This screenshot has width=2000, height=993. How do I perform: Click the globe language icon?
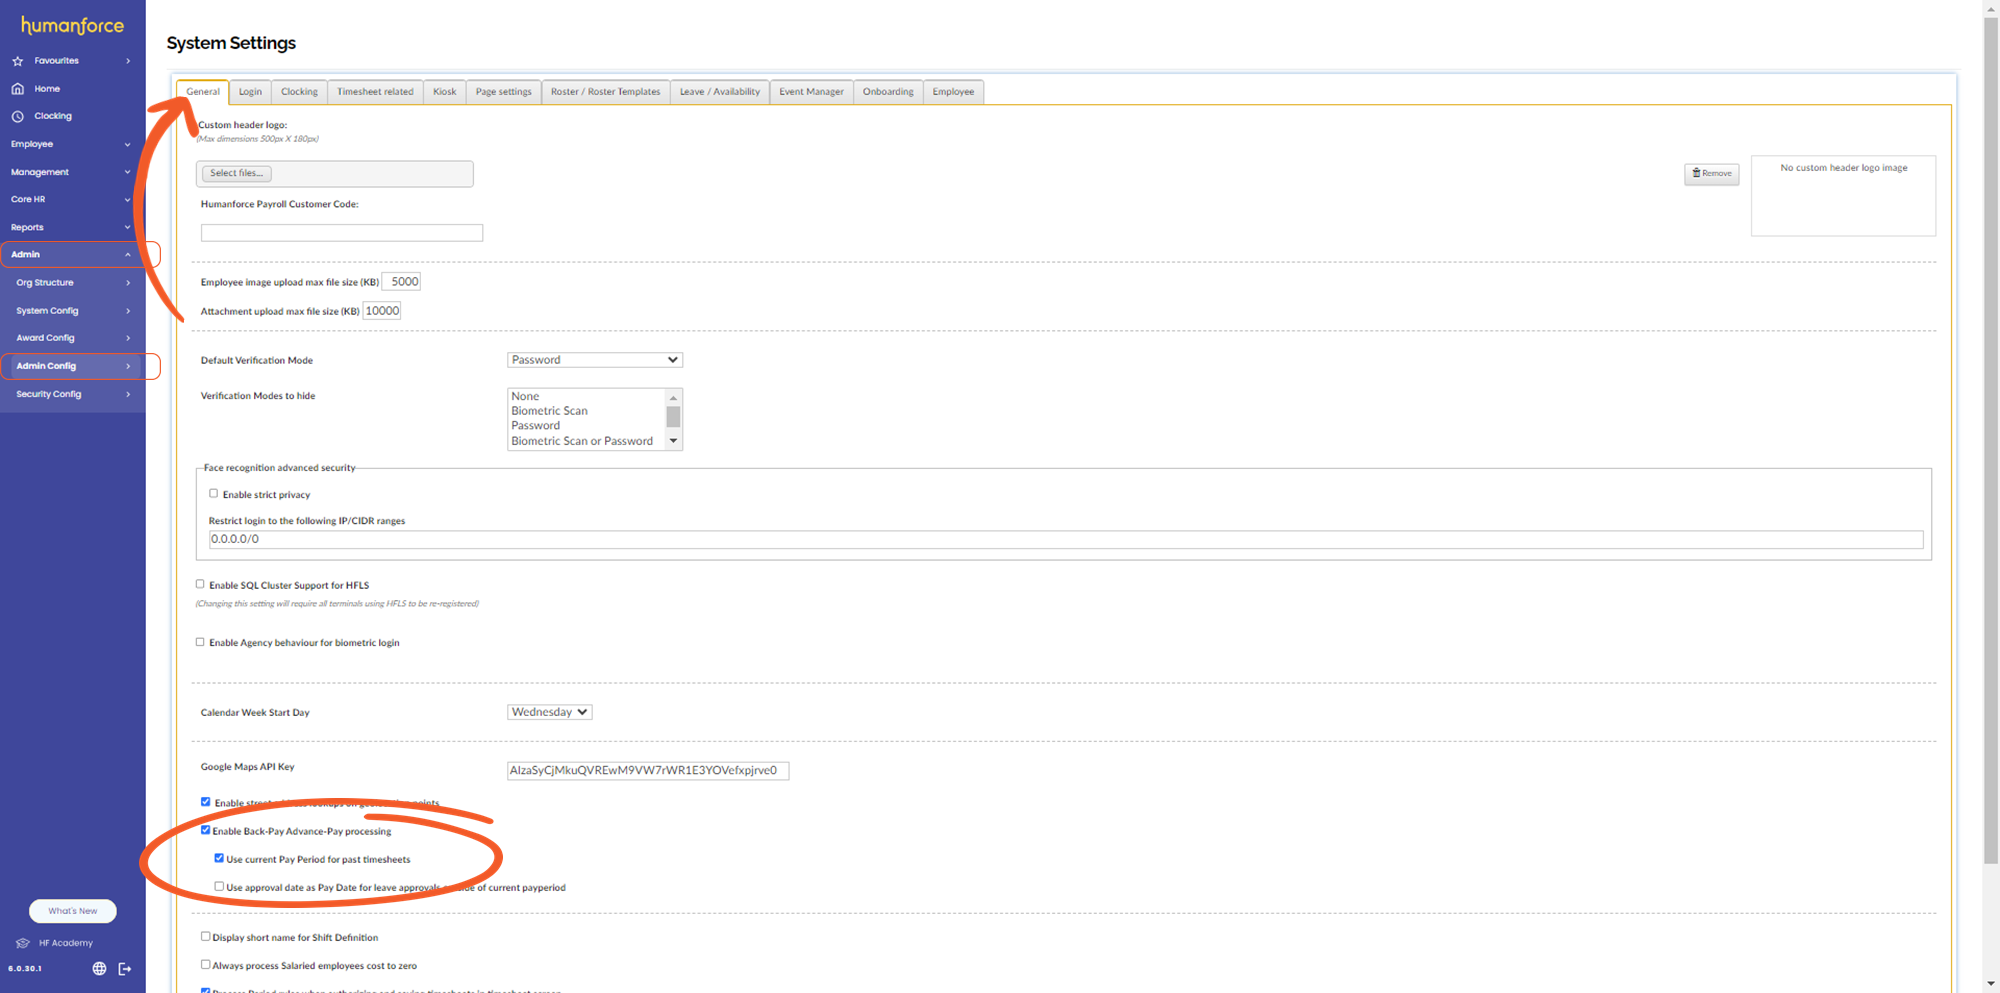click(x=98, y=968)
